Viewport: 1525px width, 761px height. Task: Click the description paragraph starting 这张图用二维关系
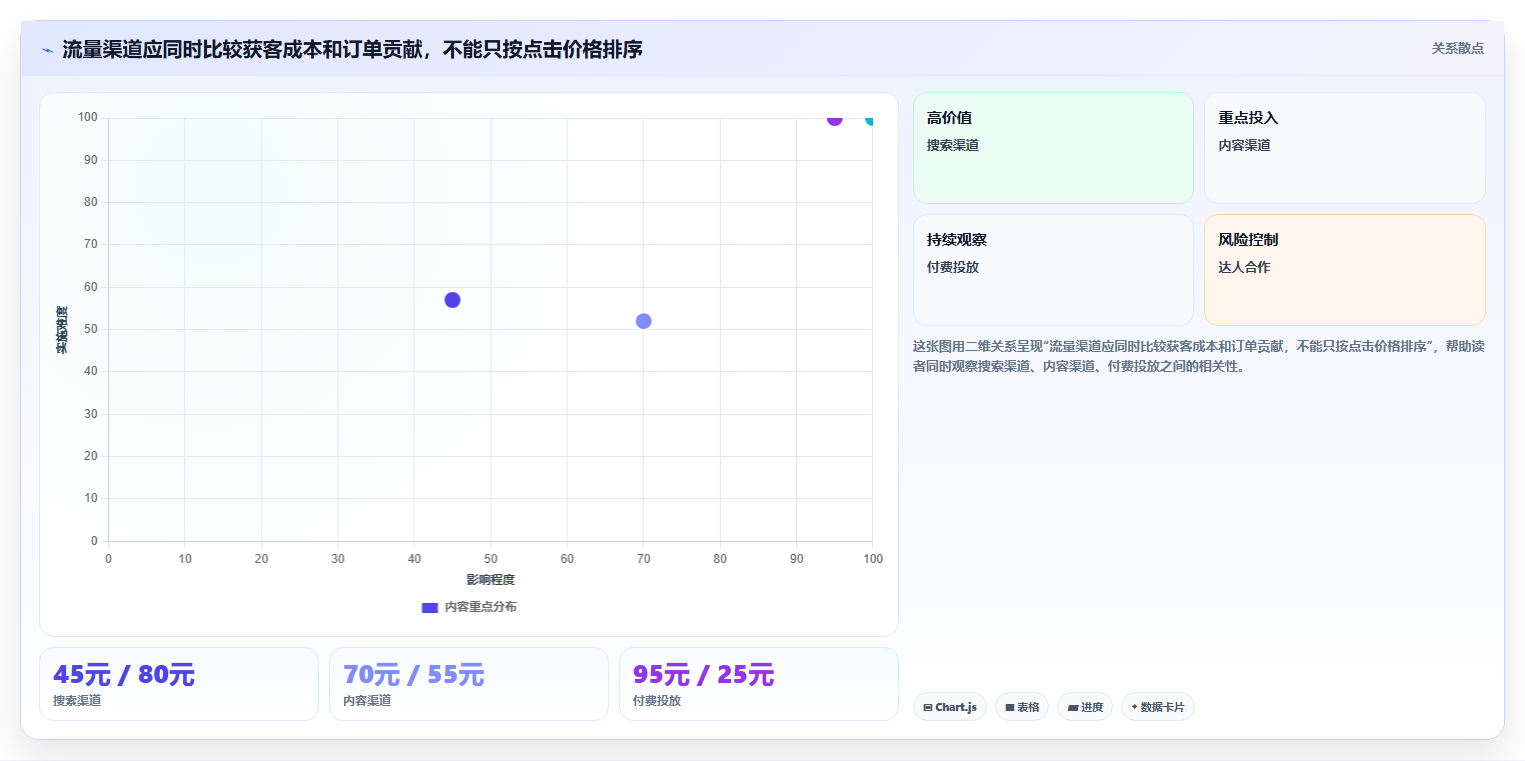click(1199, 356)
